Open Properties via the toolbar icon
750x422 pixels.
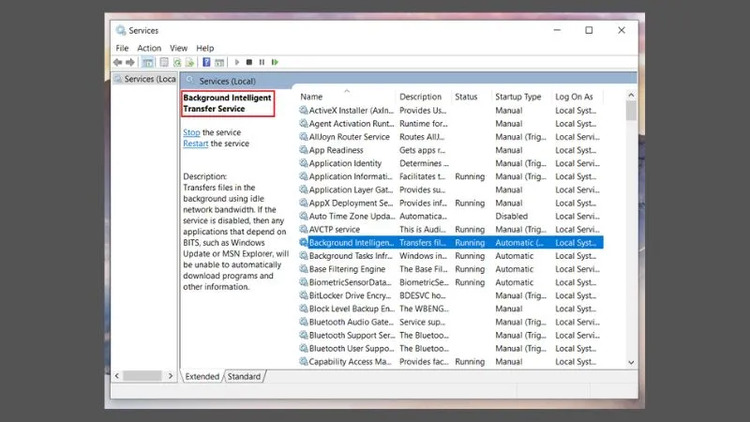(x=164, y=62)
